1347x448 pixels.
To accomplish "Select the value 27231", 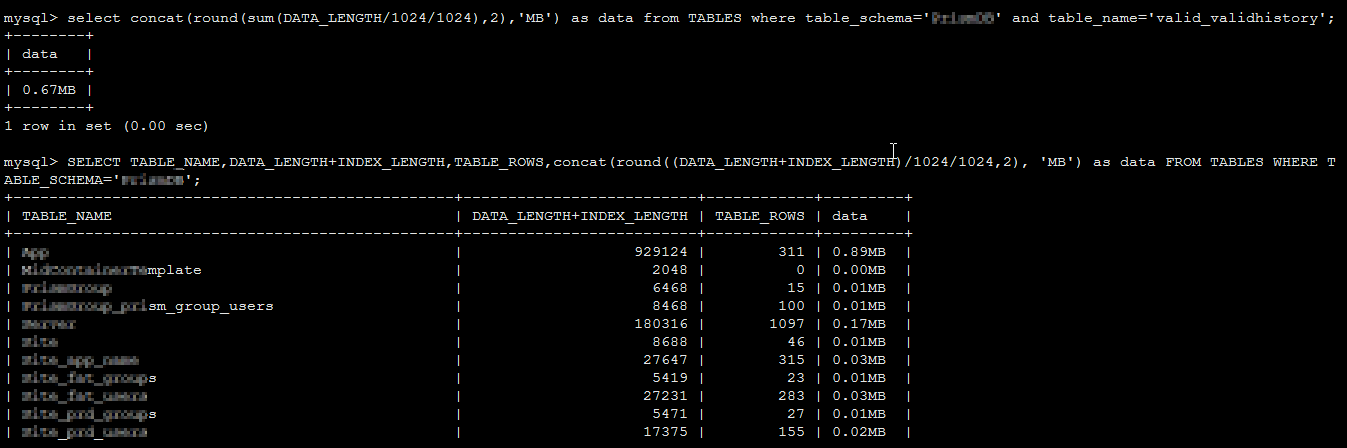I will pos(666,396).
